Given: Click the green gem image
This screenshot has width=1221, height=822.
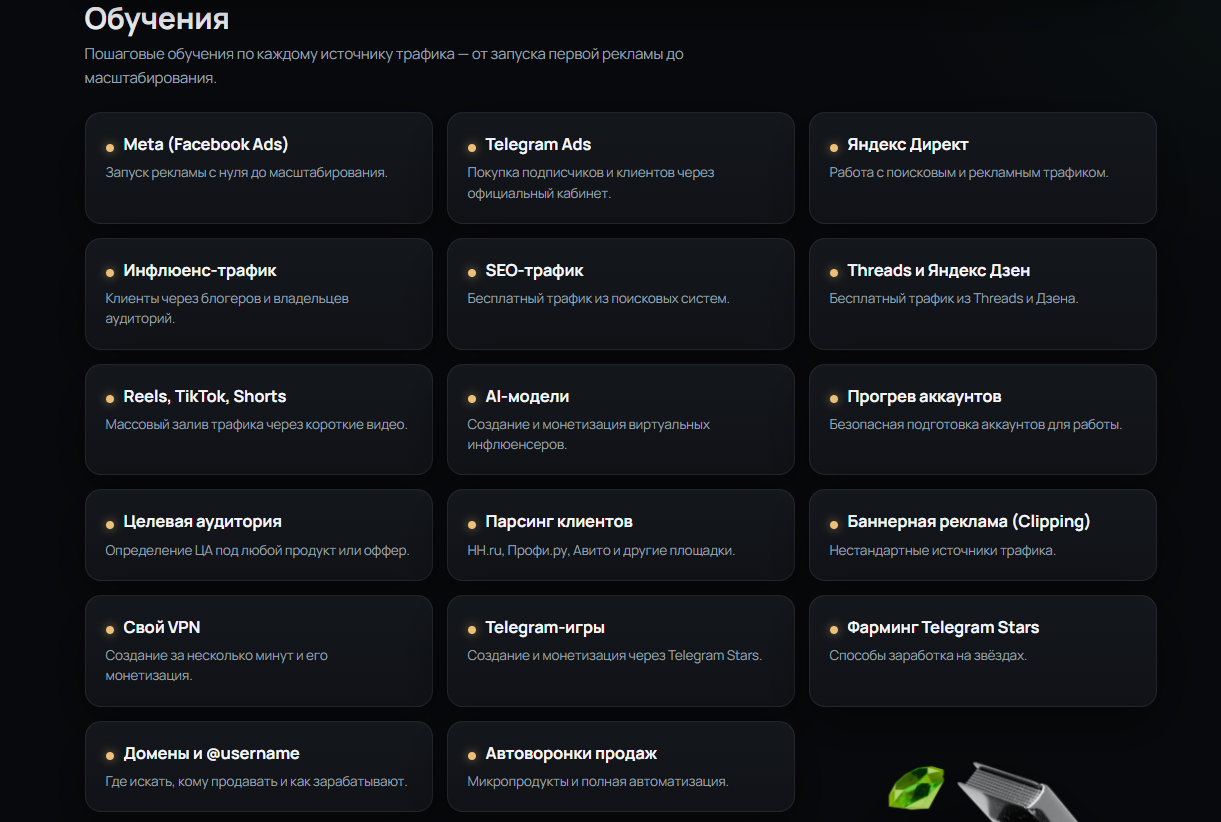Looking at the screenshot, I should pos(916,788).
